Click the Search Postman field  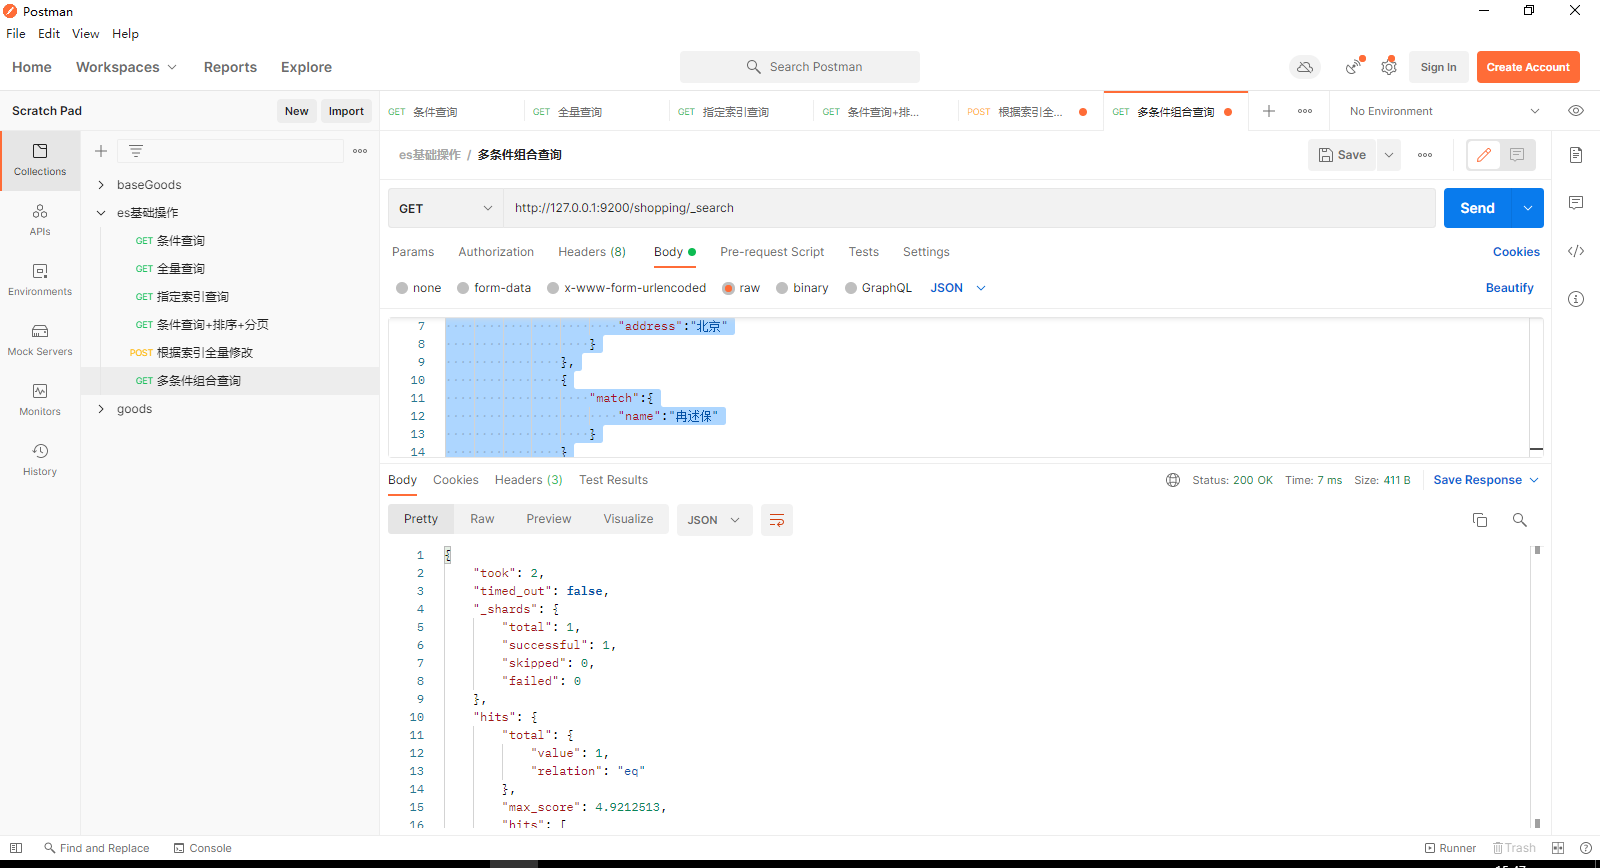tap(800, 67)
